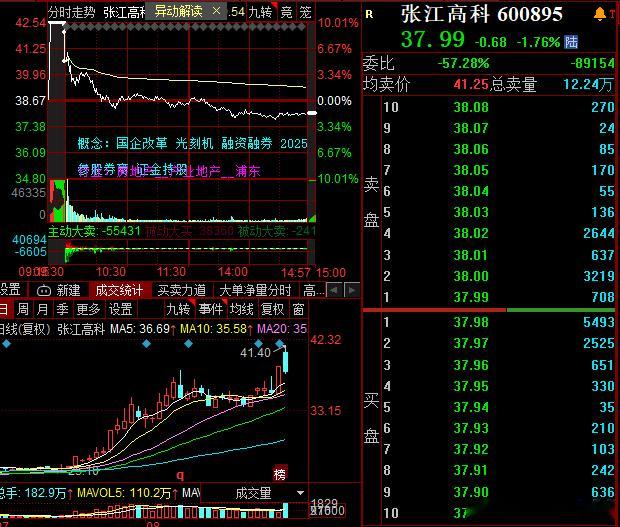Click sell level 10 price 38.08
Viewport: 620px width, 527px height.
pos(471,107)
